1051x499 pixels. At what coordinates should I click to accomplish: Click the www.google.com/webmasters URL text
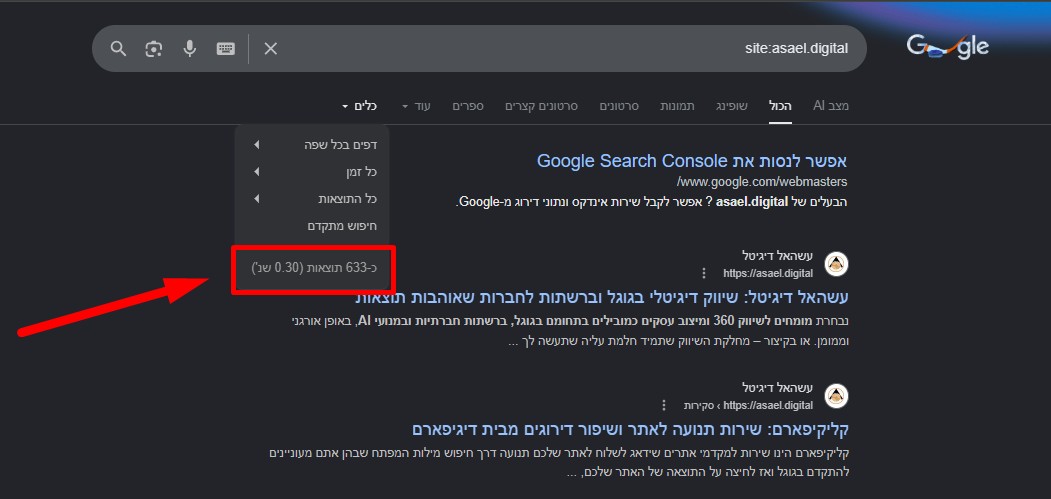(762, 182)
